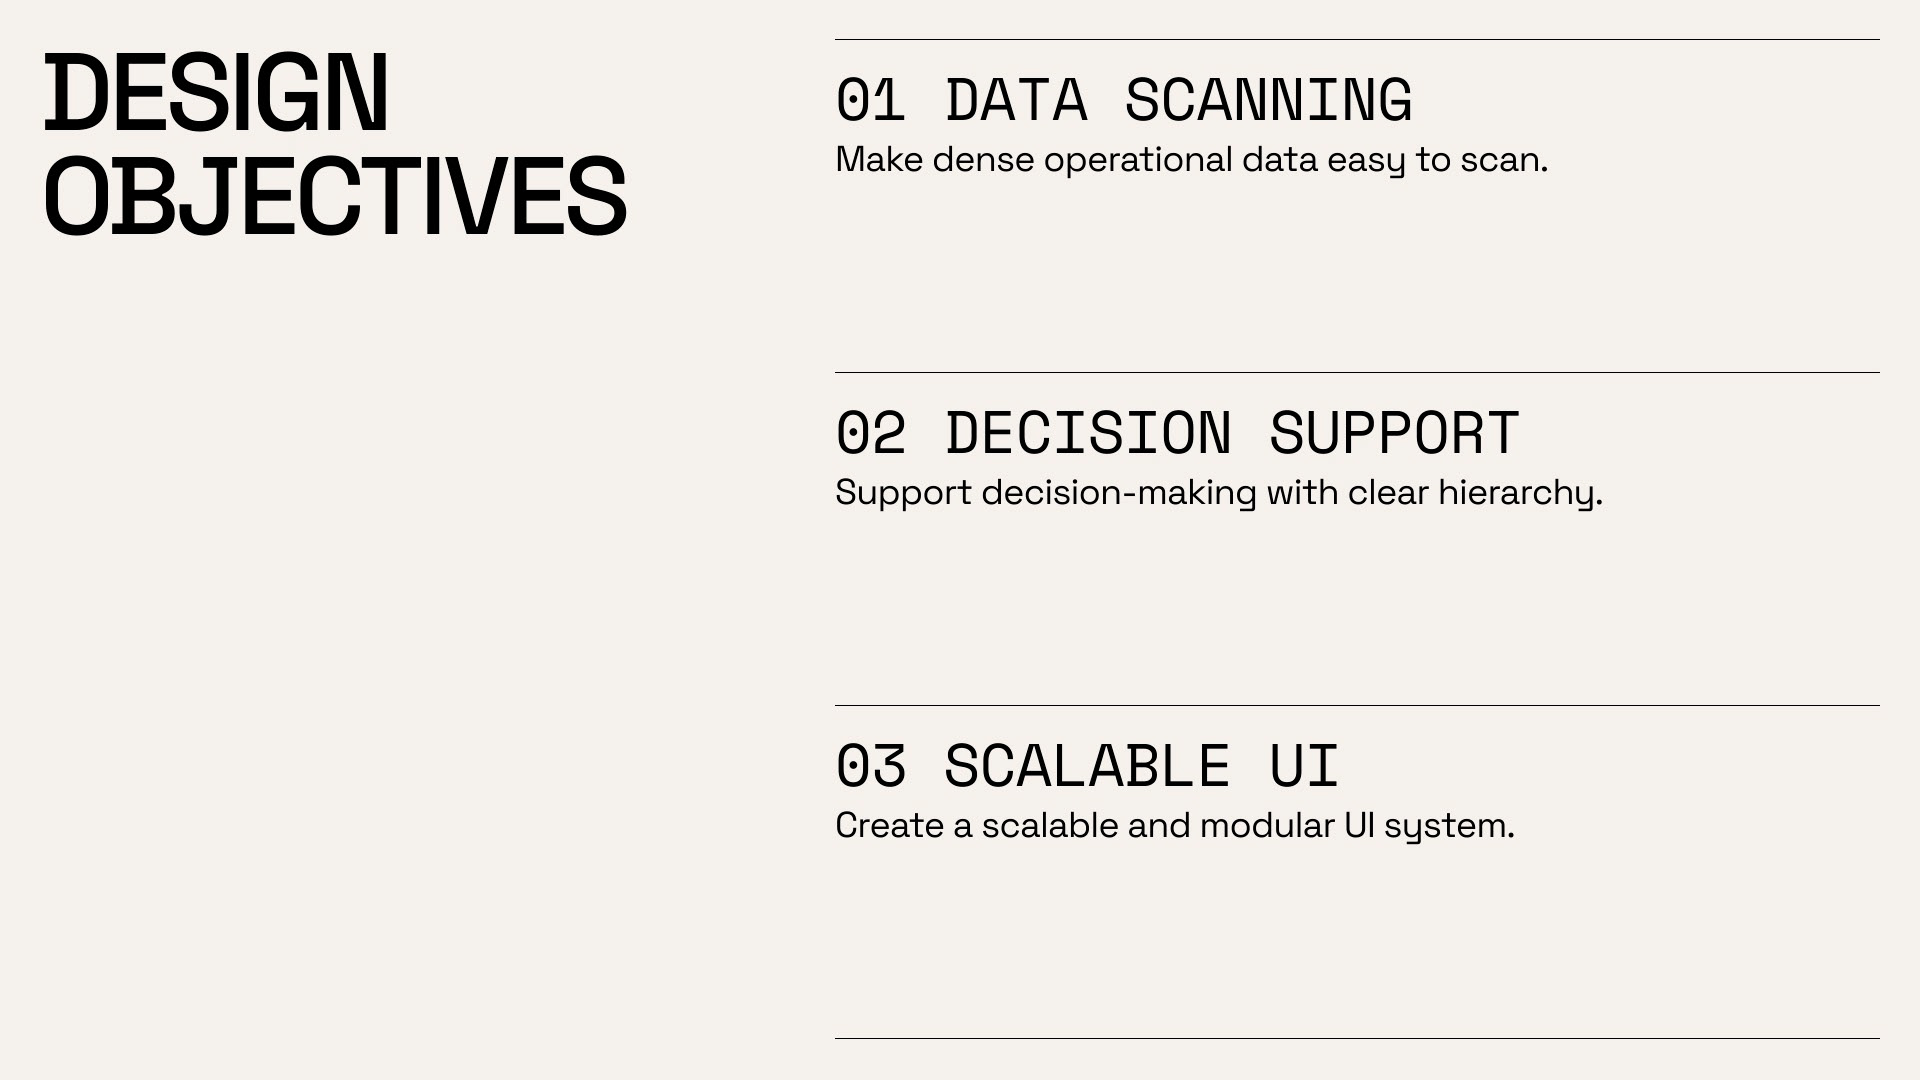
Task: Click the divider line above SCALABLE UI
Action: pos(1357,705)
